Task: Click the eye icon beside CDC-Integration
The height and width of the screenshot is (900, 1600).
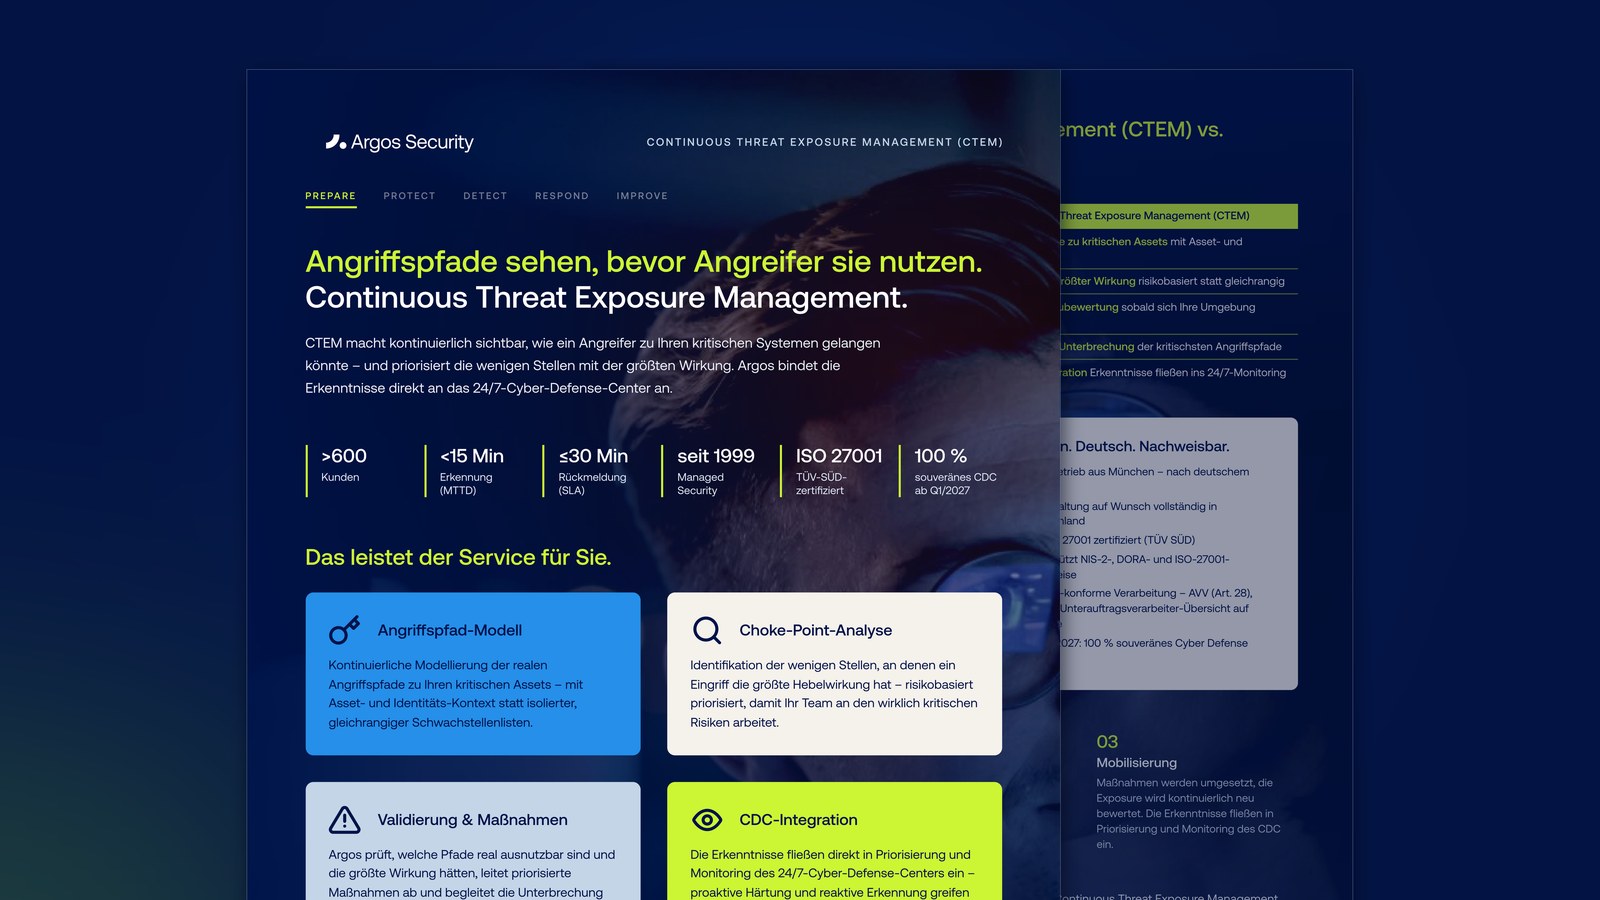Action: [707, 820]
